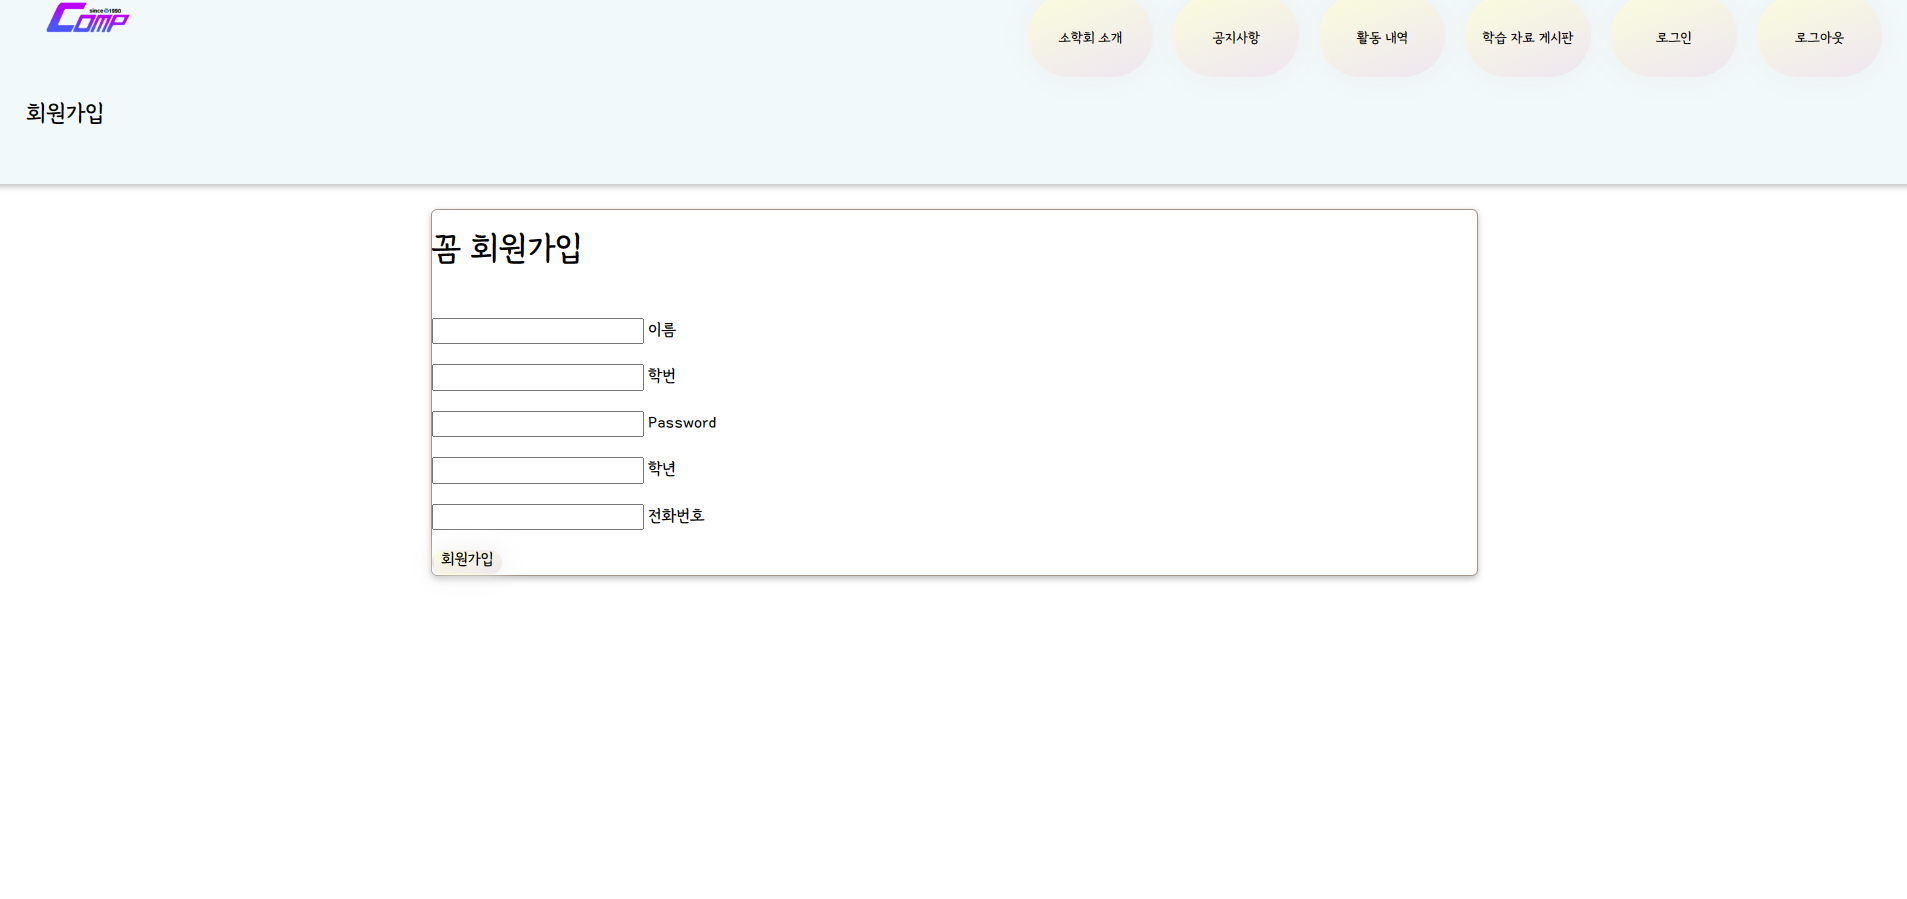Click the 학년 input field
The image size is (1907, 899).
click(537, 470)
